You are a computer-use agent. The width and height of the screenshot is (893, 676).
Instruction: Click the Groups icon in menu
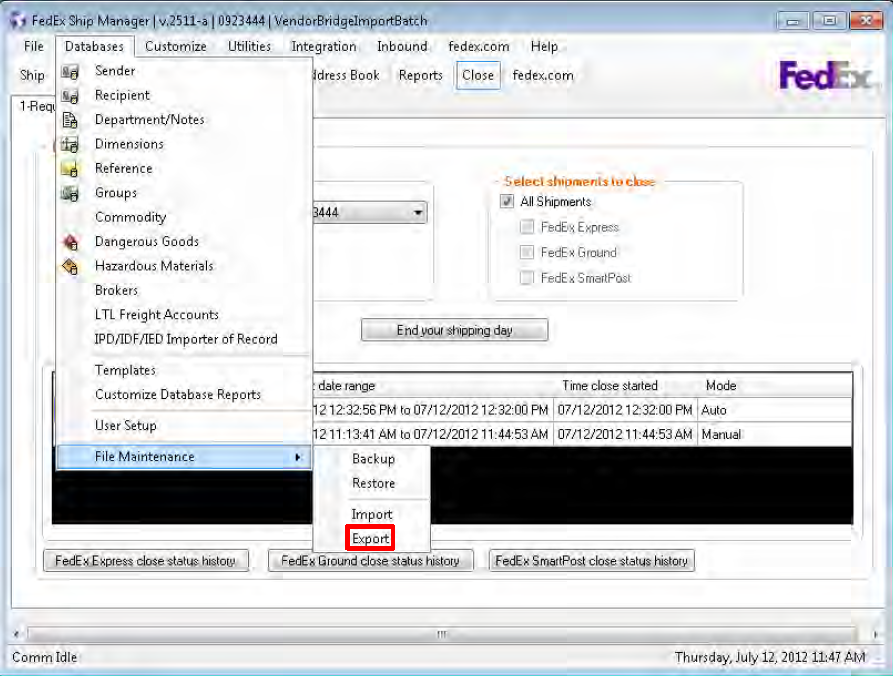(69, 194)
